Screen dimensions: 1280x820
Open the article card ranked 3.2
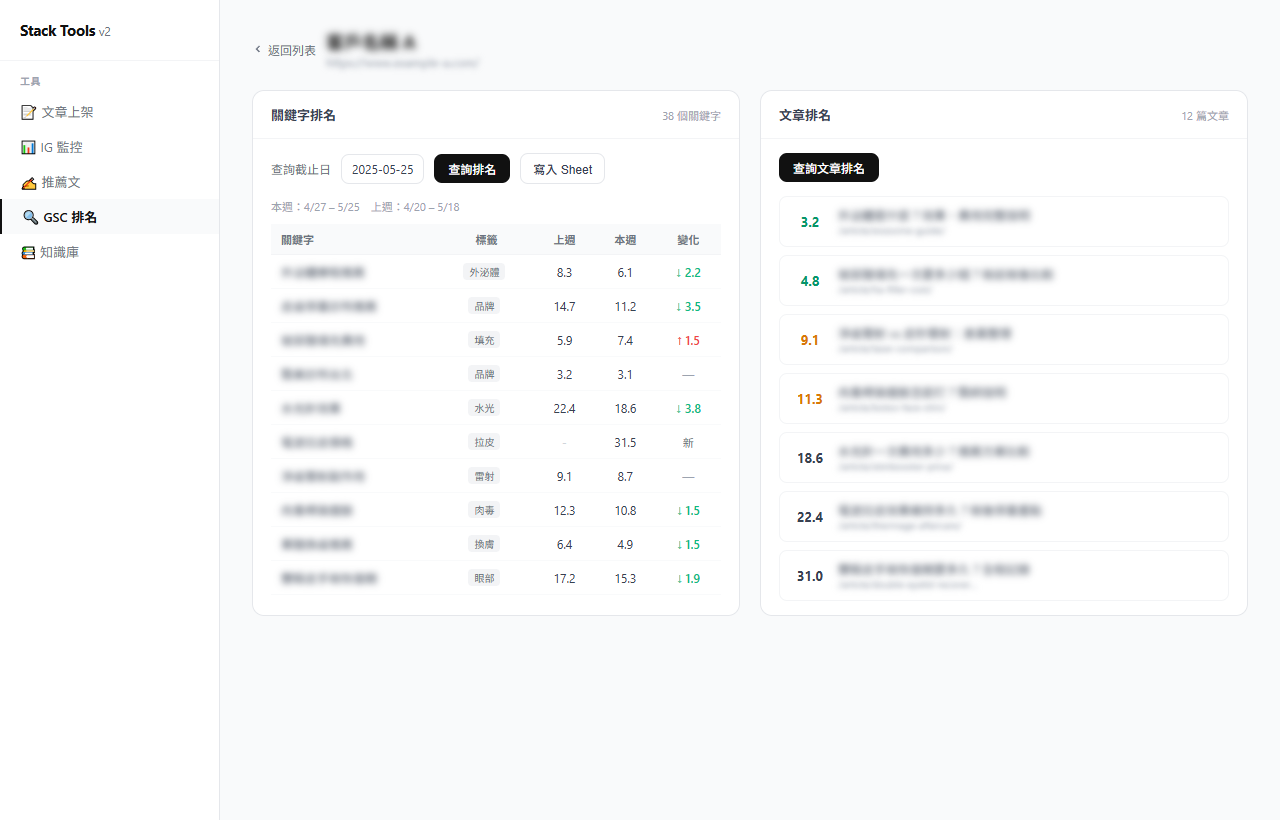pos(1004,221)
